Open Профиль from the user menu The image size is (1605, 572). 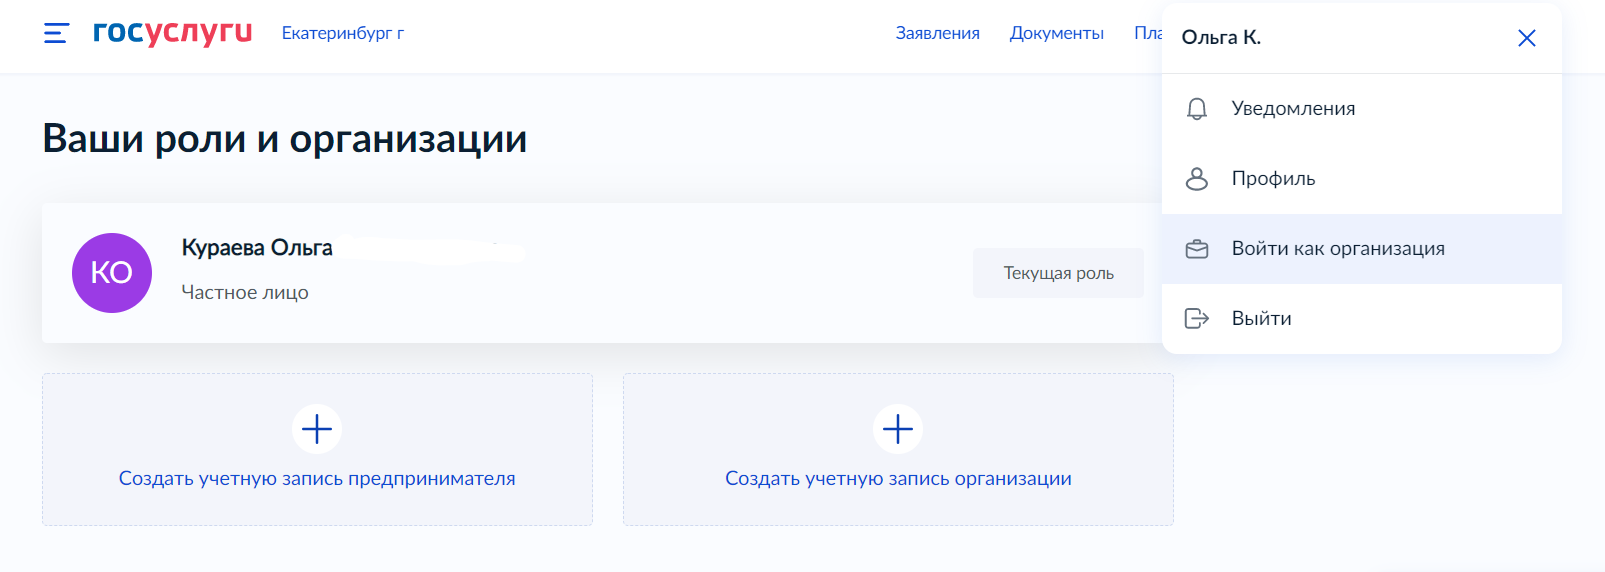1362,179
